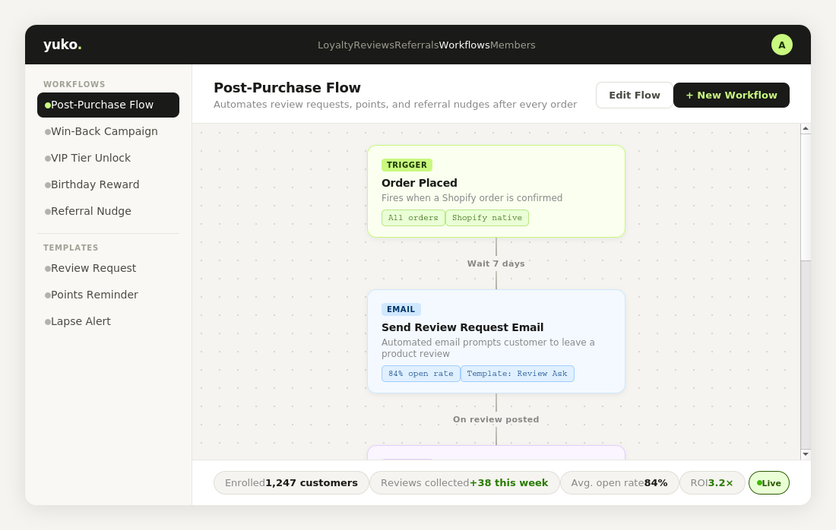Toggle the Live status badge

coord(769,483)
